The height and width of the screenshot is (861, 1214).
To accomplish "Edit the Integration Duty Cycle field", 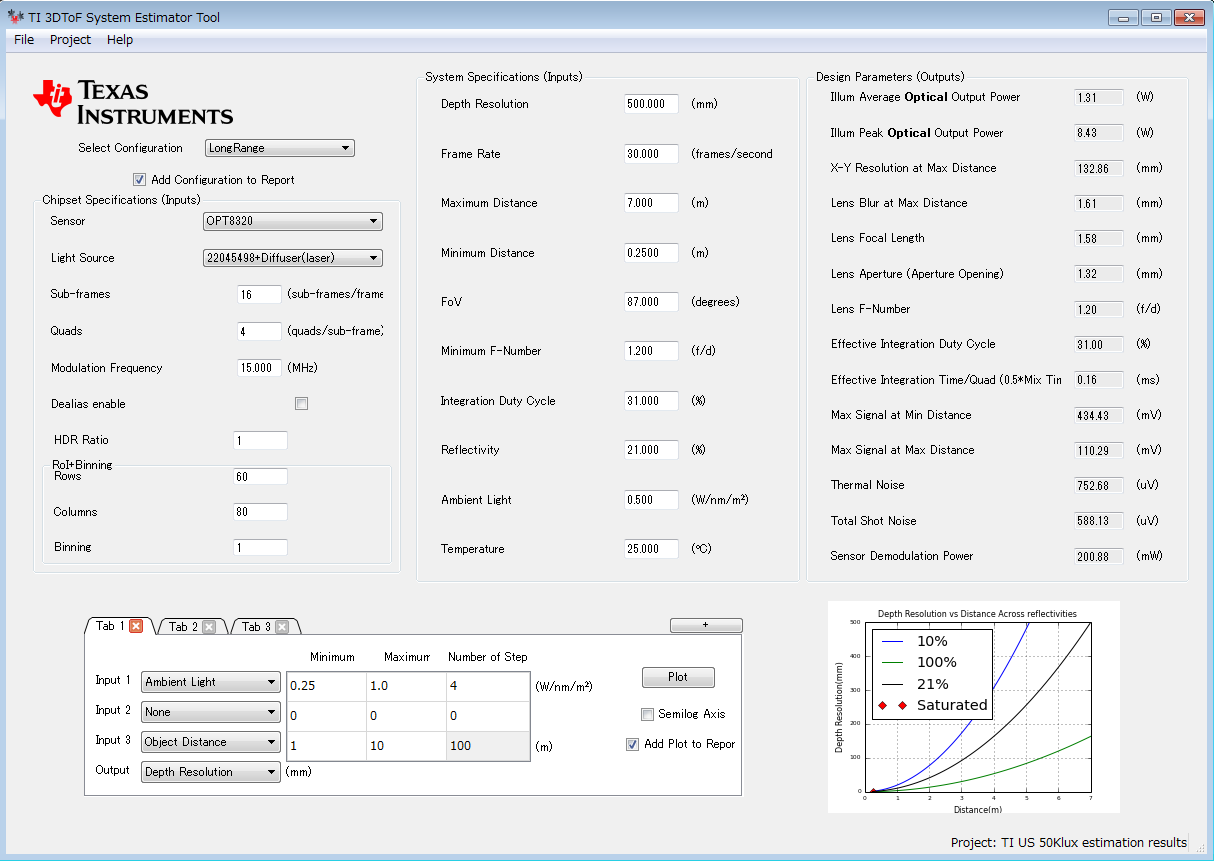I will 652,401.
